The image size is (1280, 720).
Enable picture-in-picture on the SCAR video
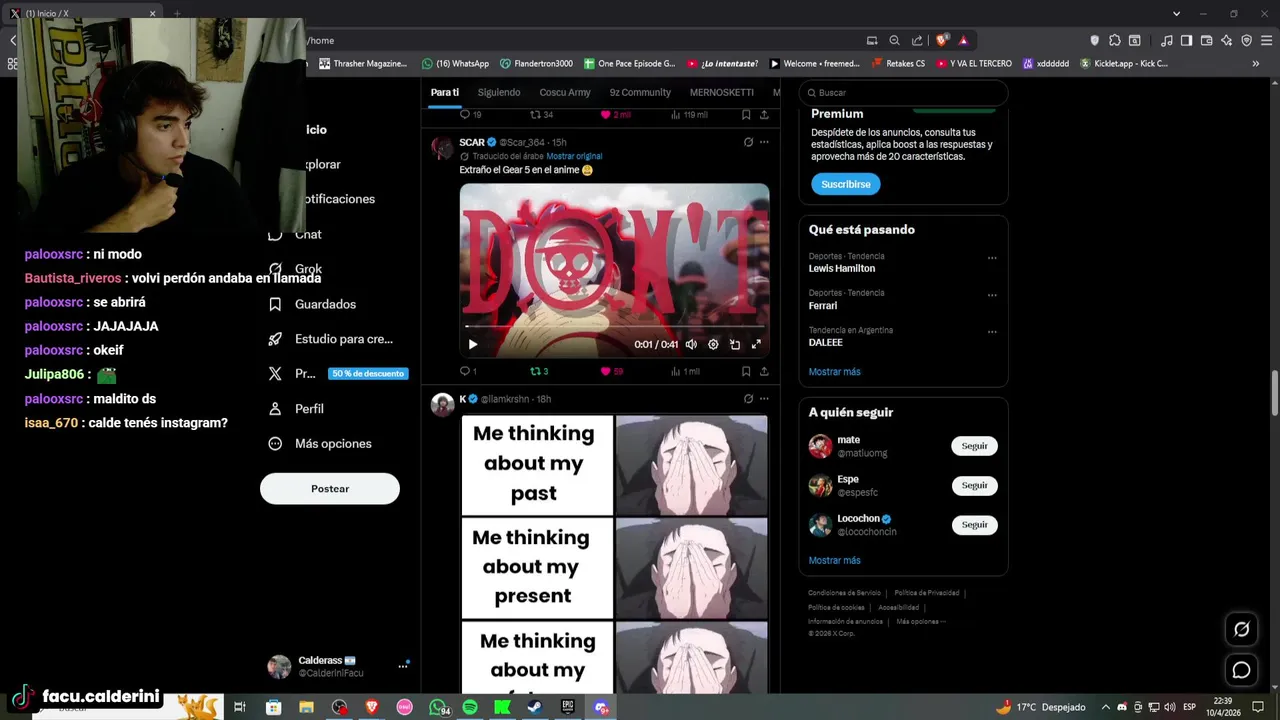(735, 344)
